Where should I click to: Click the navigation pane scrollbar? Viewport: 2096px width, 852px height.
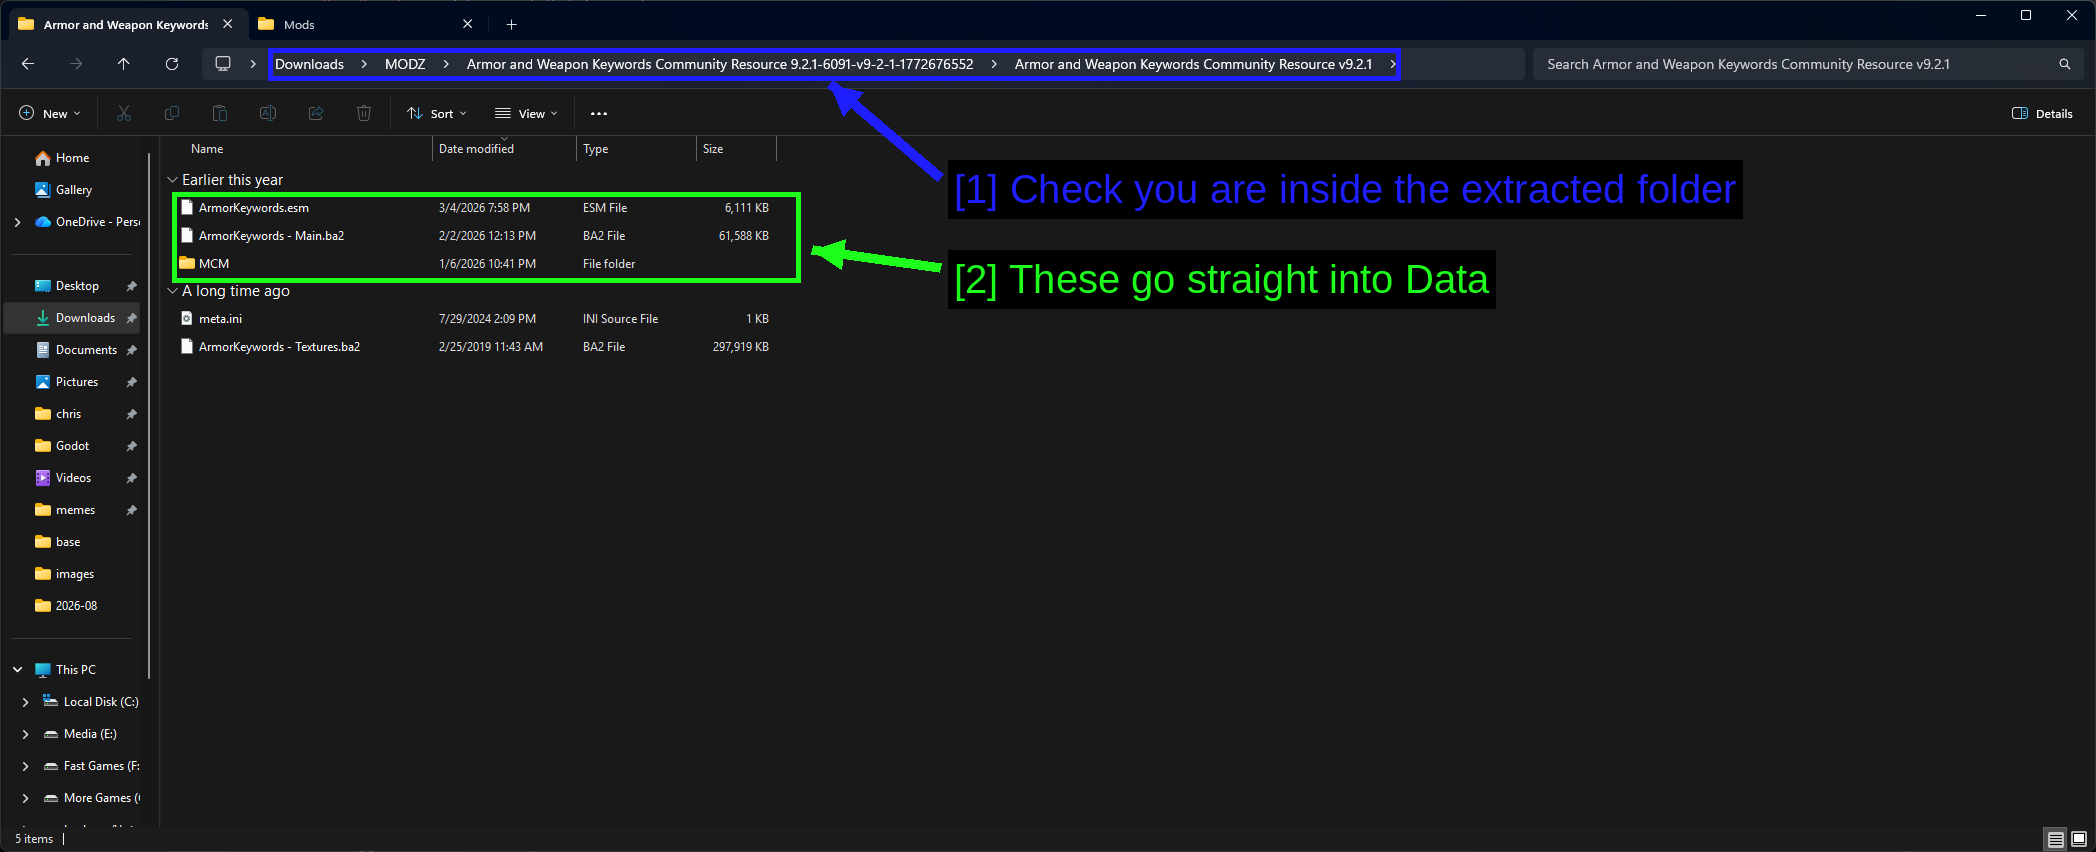(149, 415)
